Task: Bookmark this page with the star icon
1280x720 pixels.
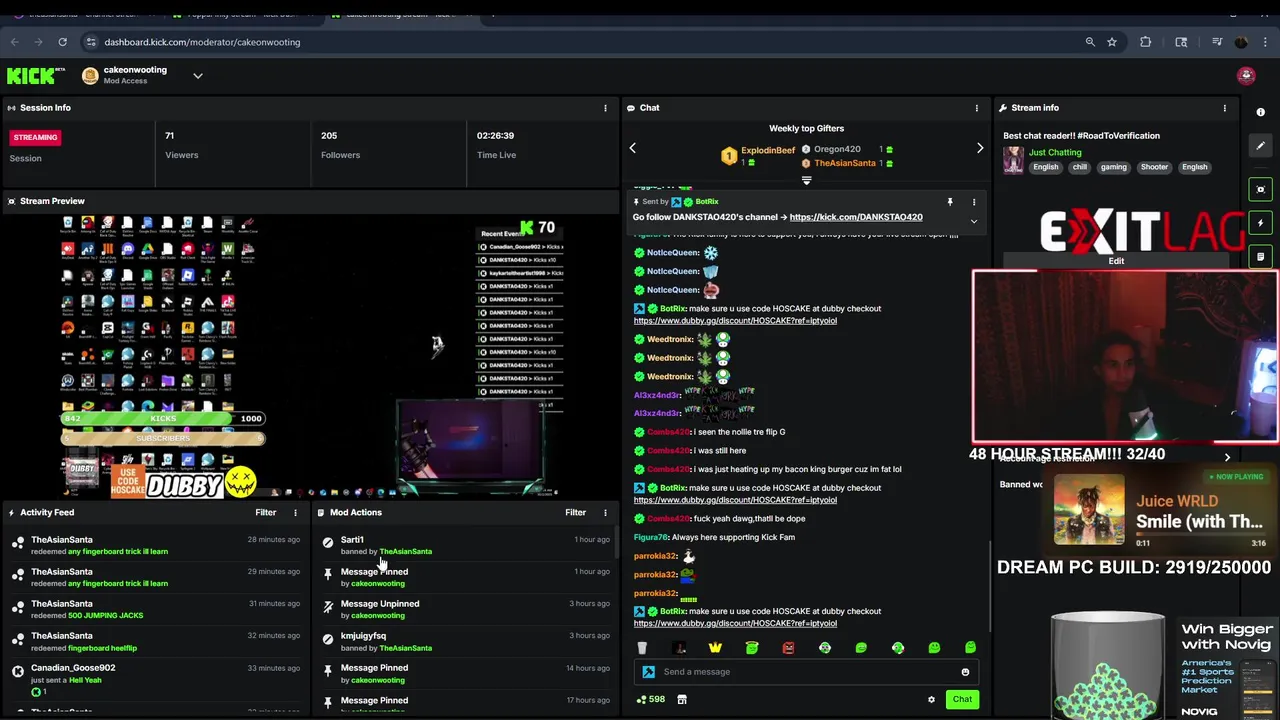Action: pos(1111,42)
